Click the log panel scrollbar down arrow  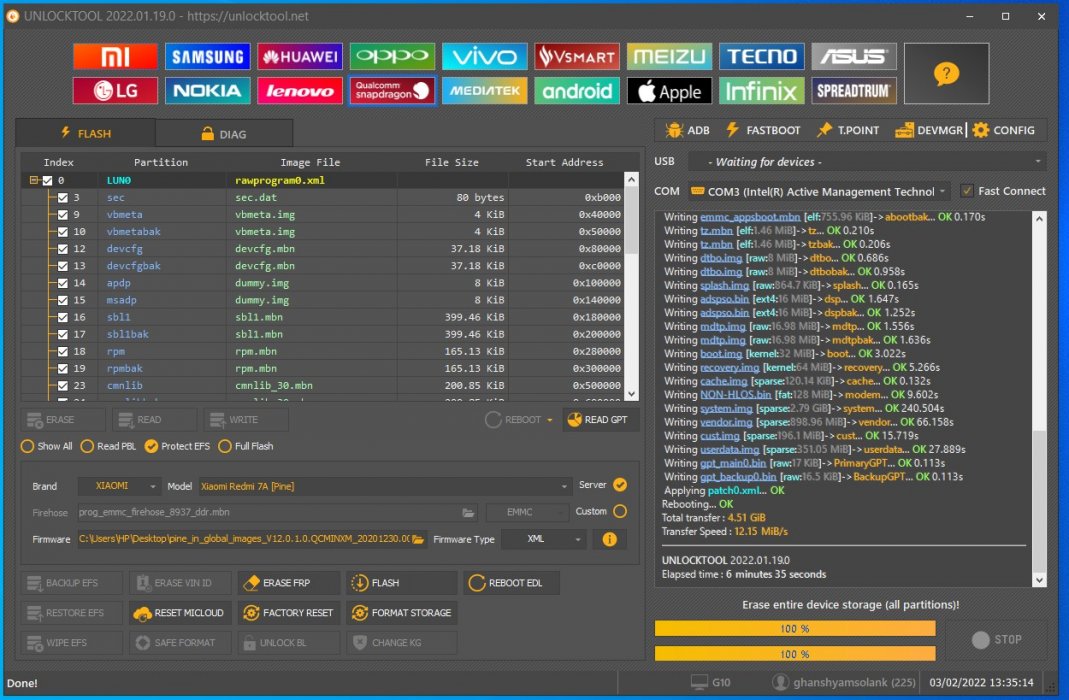pos(1039,580)
